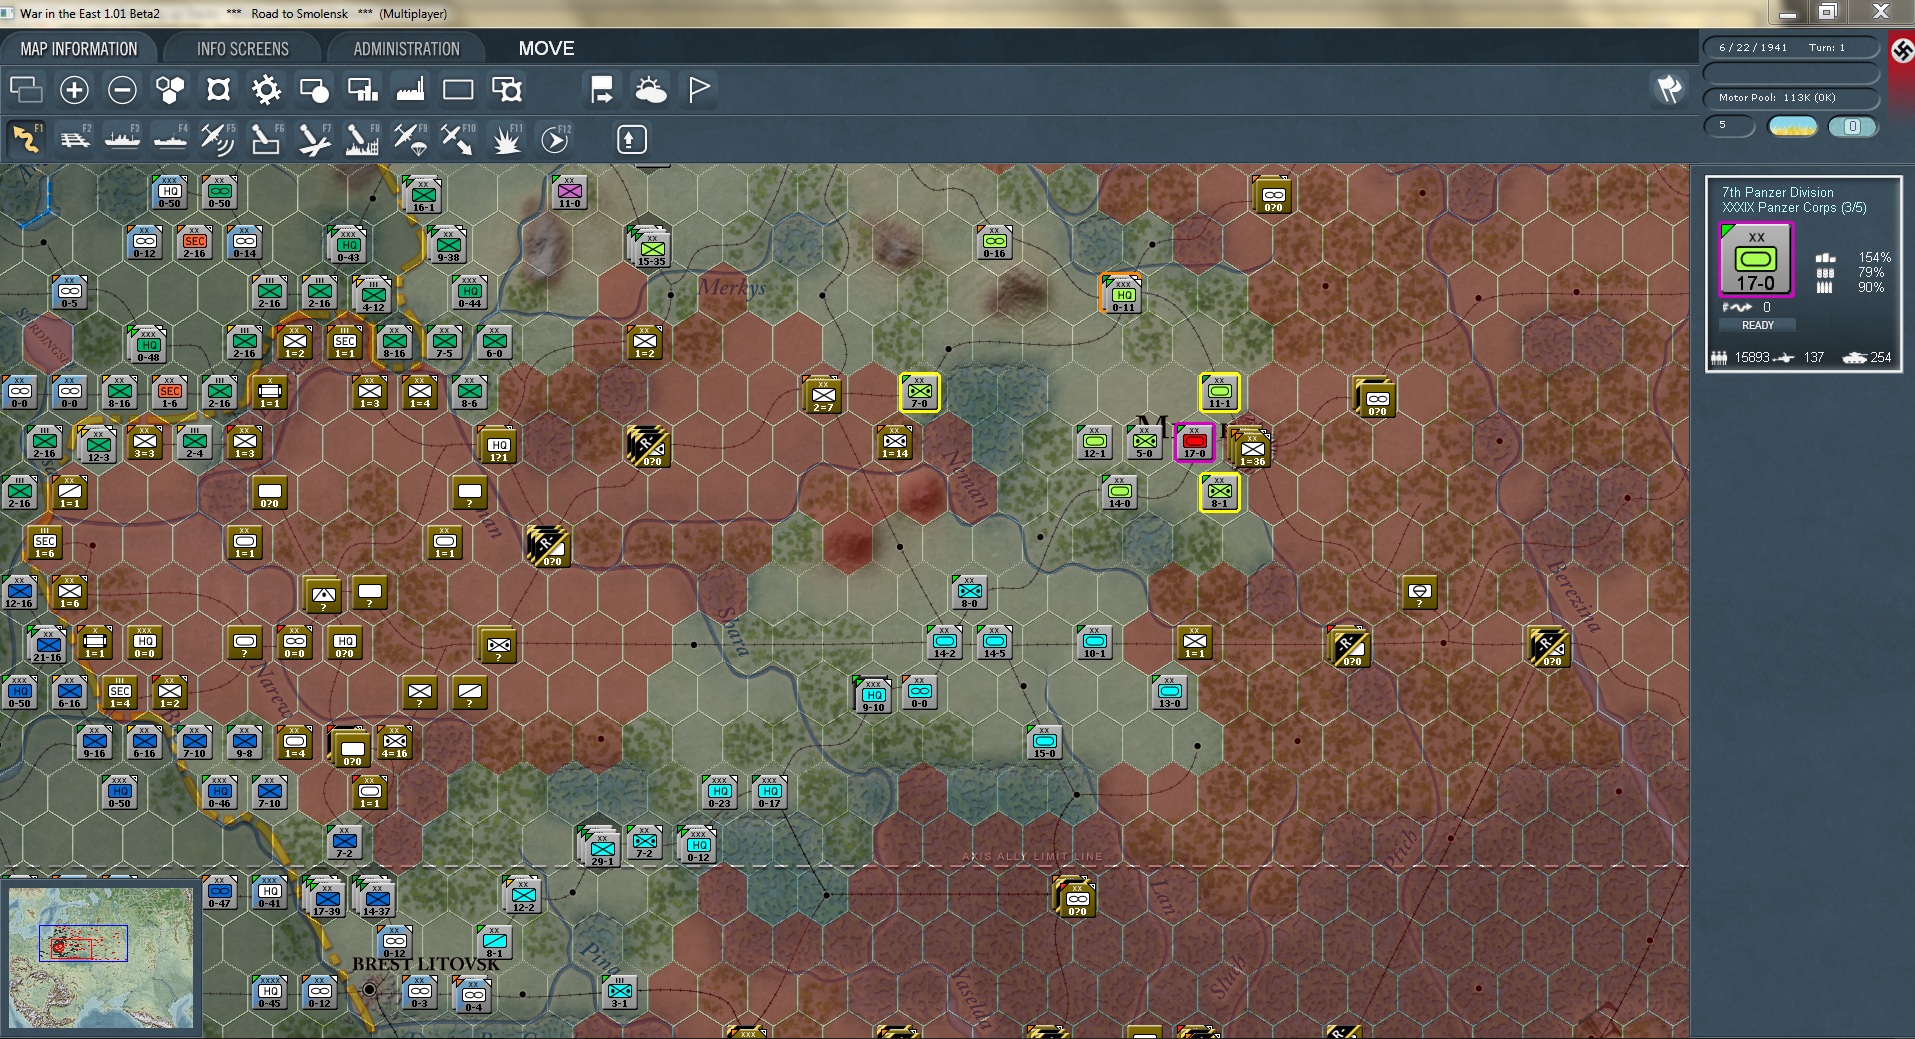1915x1039 pixels.
Task: Select explosion icon mode F11
Action: click(x=506, y=139)
